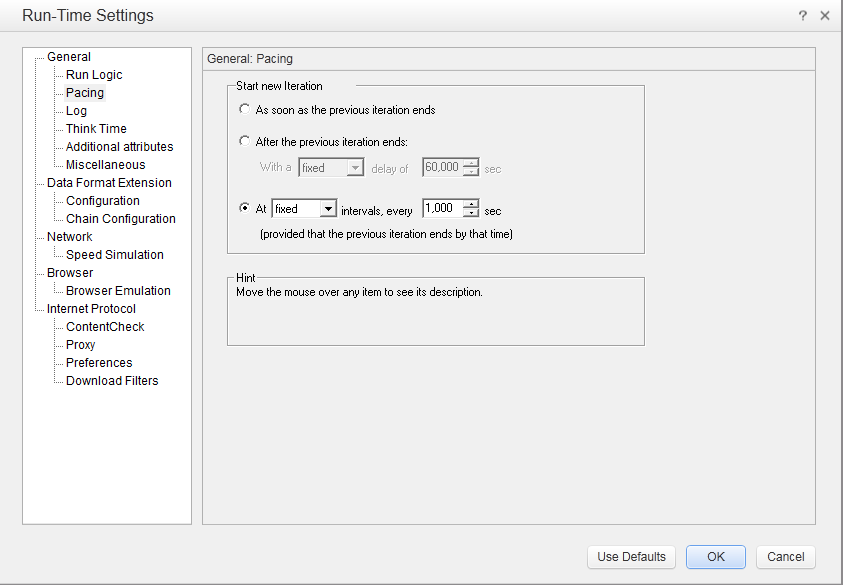Viewport: 843px width, 585px height.
Task: Click the Cancel button
Action: 785,557
